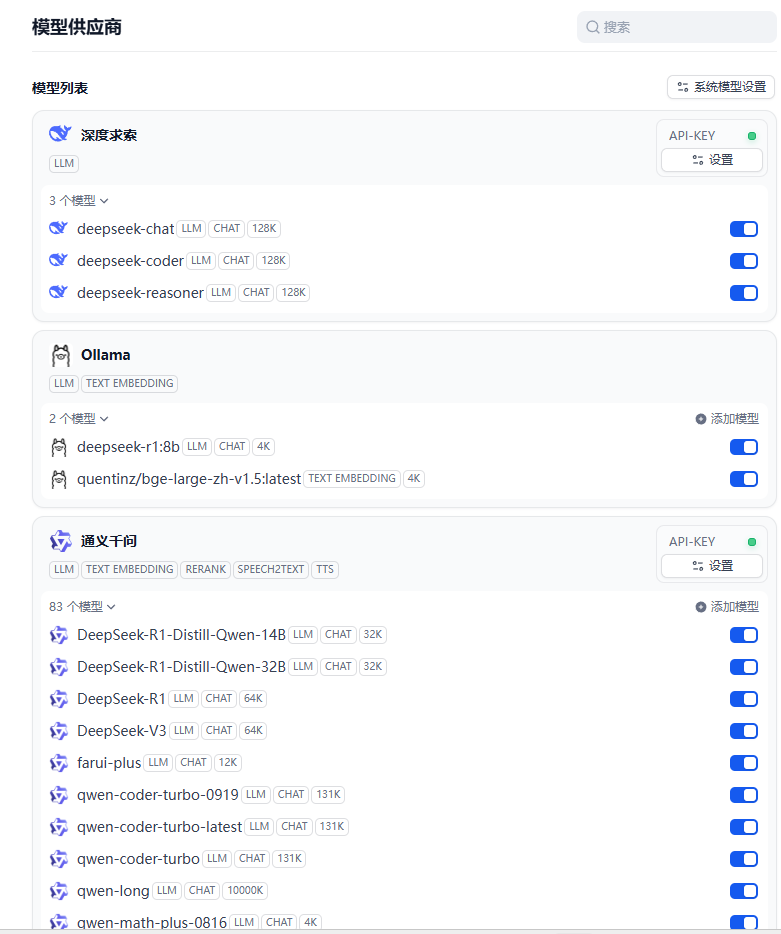Focus the 搜索 search field
Image resolution: width=781 pixels, height=934 pixels.
click(677, 27)
